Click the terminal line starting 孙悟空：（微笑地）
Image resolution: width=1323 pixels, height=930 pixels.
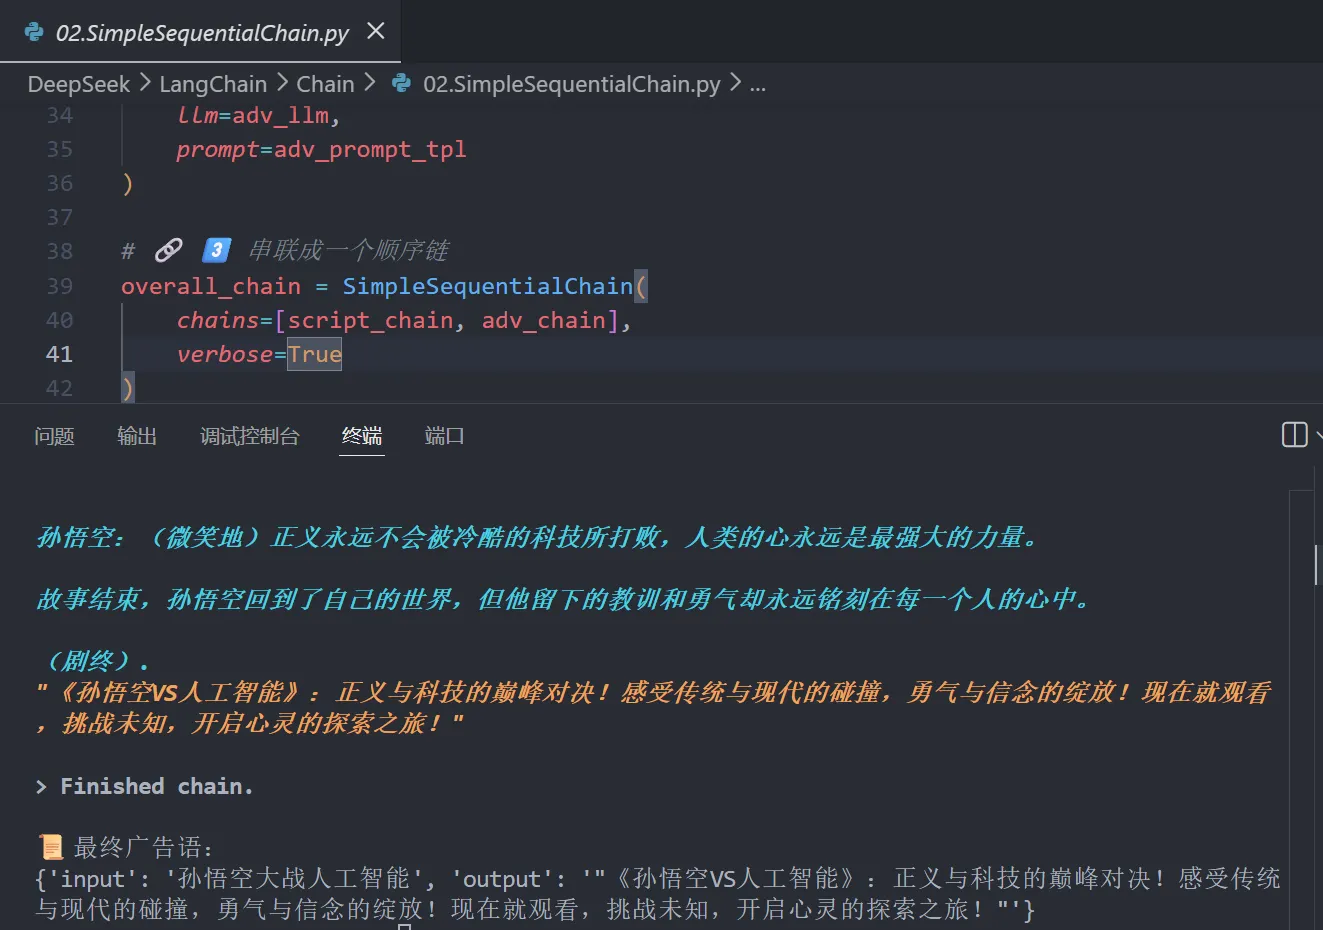point(538,537)
